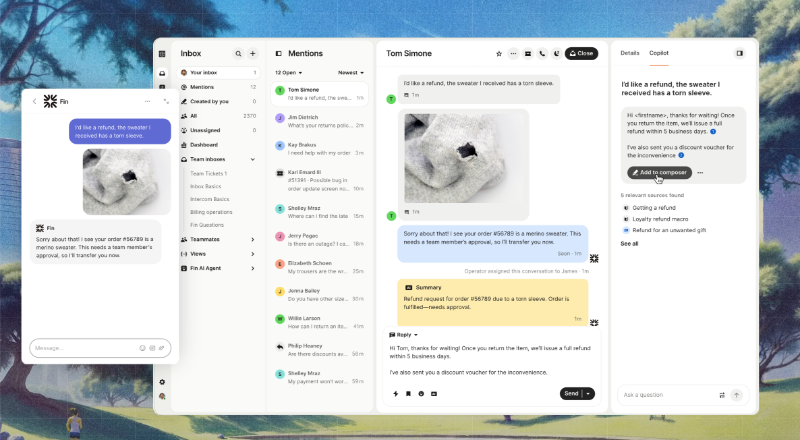Switch to the Copilot tab
This screenshot has width=800, height=440.
(659, 53)
